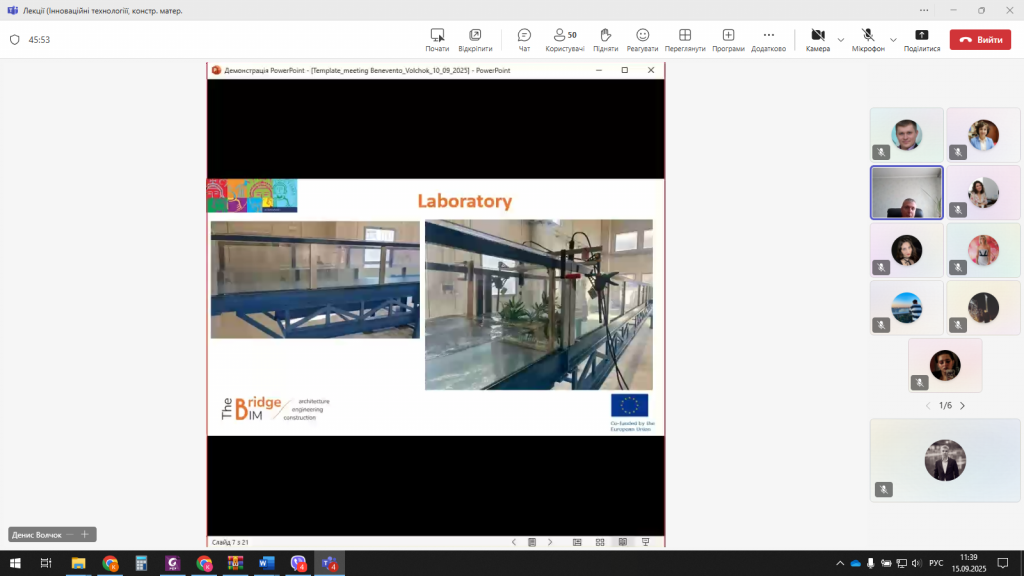Click Почати control button

437,39
